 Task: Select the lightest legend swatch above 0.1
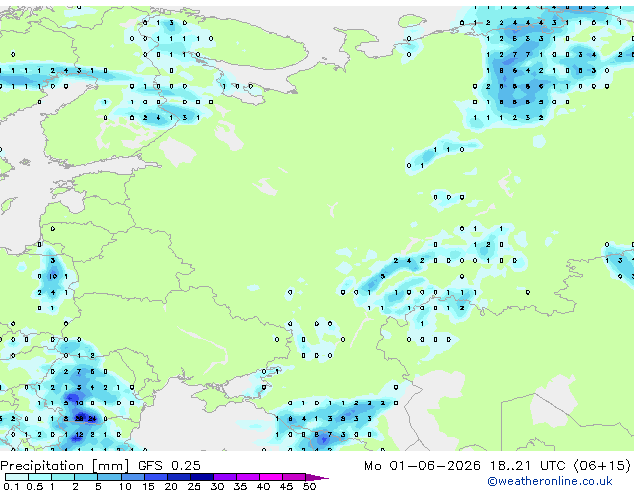coord(17,477)
